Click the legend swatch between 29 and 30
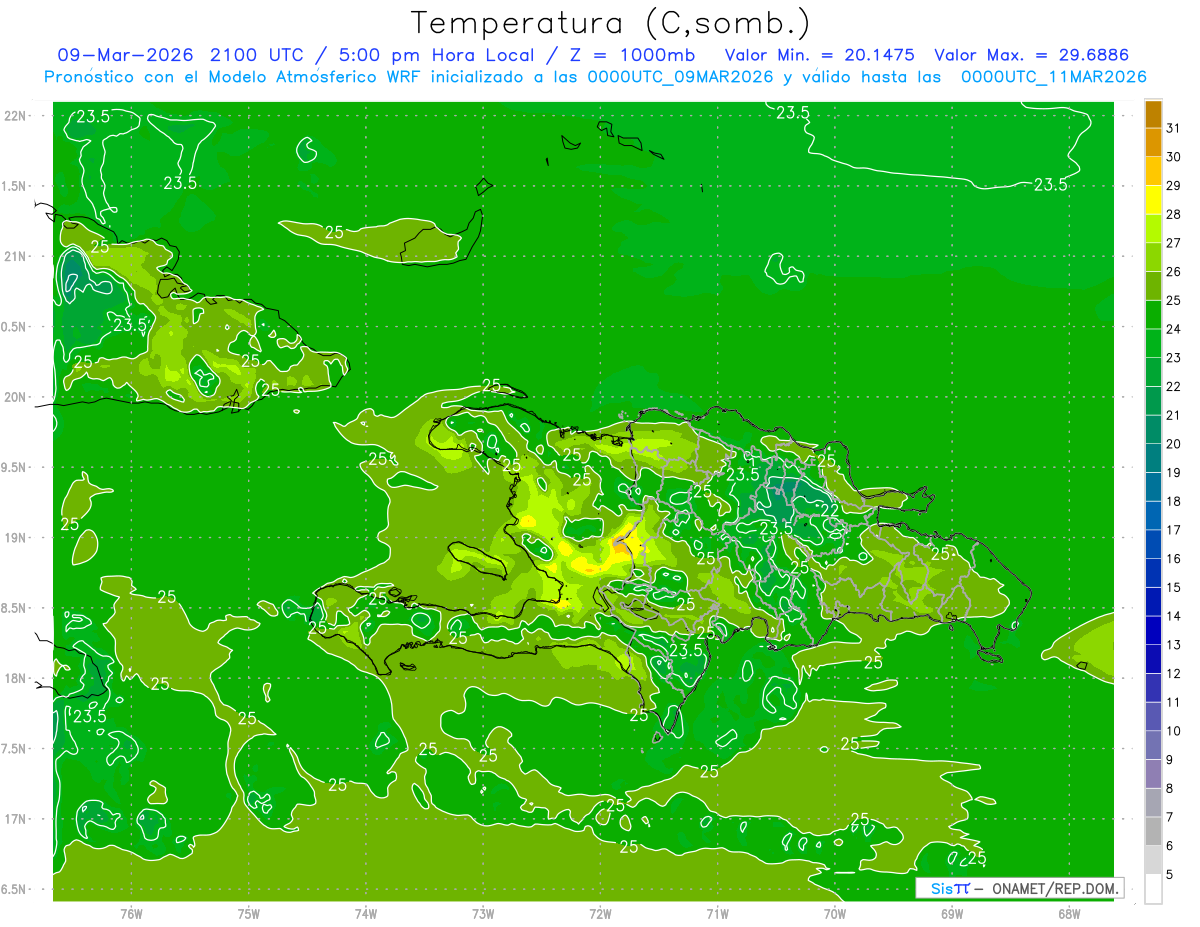1200x927 pixels. [x=1153, y=172]
